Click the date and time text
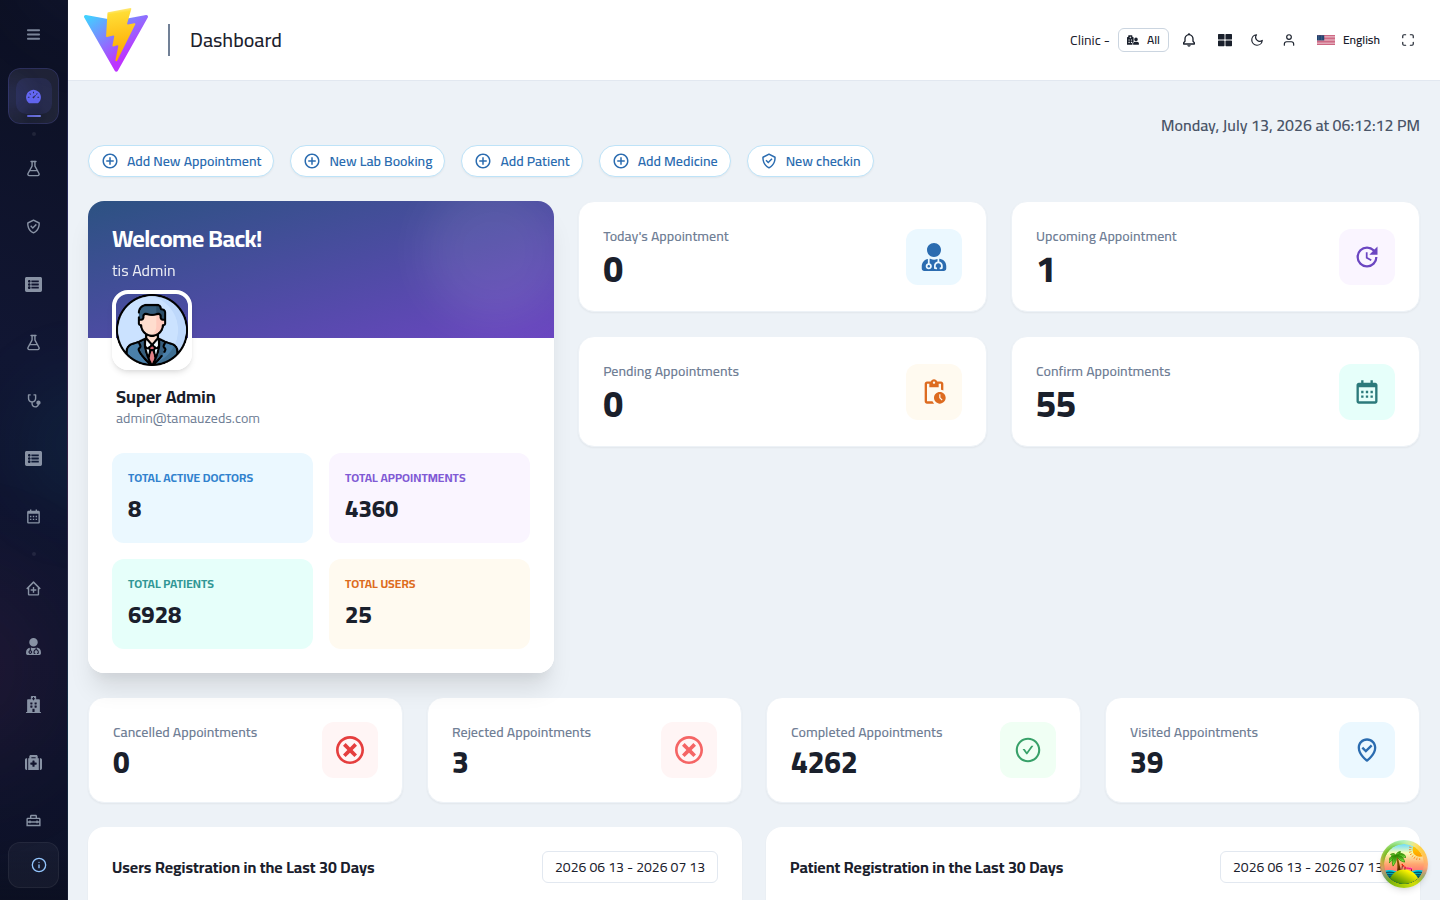The height and width of the screenshot is (900, 1440). [1290, 126]
